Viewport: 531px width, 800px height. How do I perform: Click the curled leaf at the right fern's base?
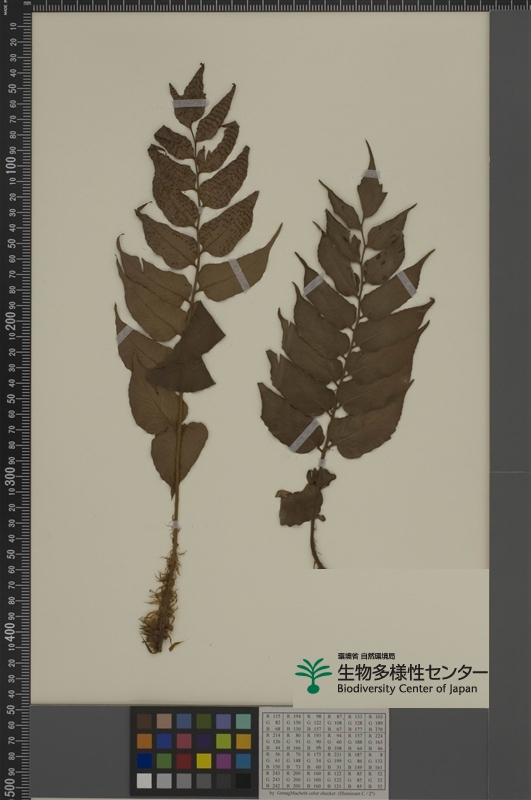point(304,498)
